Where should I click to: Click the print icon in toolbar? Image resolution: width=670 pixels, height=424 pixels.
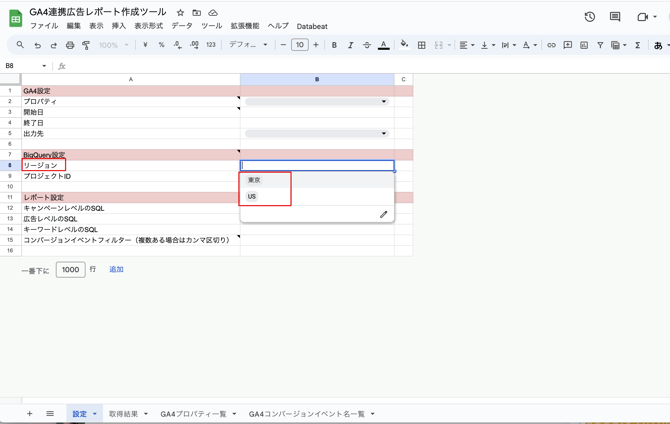(x=70, y=45)
